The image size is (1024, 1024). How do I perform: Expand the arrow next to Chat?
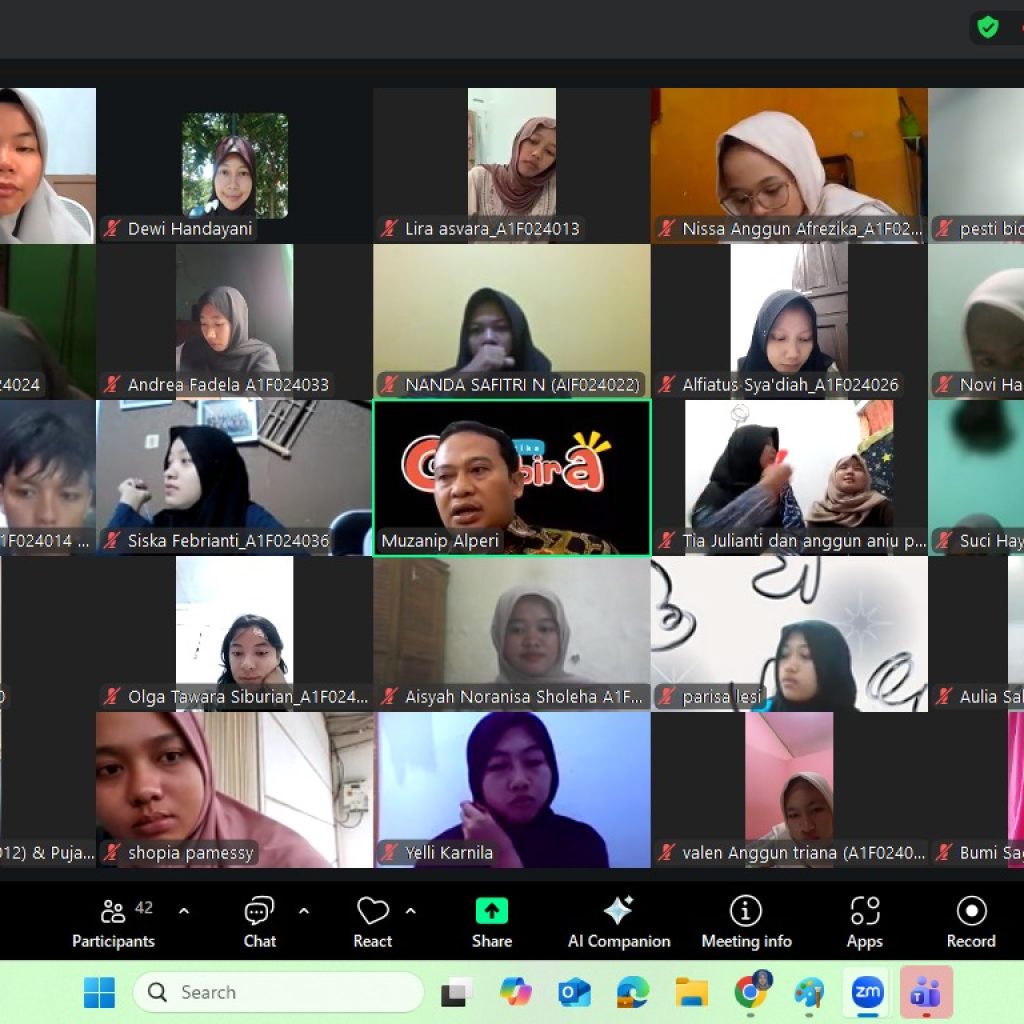pyautogui.click(x=304, y=911)
